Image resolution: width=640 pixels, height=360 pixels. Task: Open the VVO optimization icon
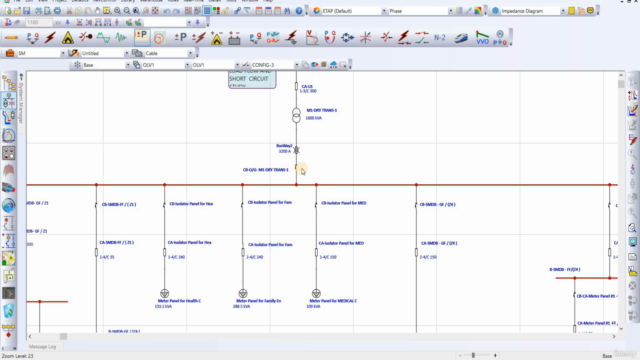click(482, 38)
